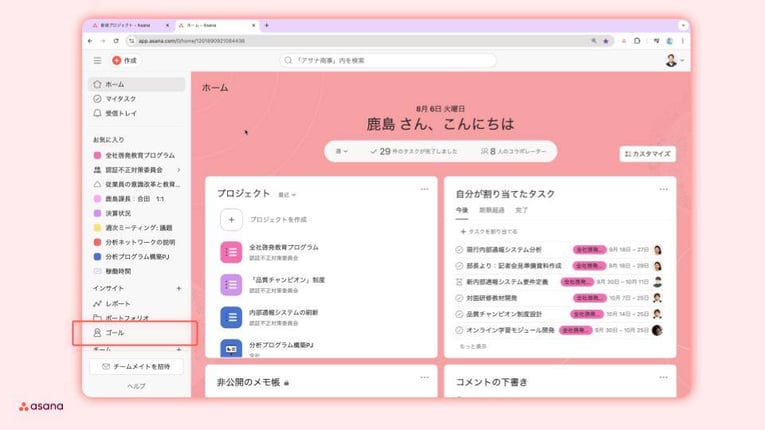The width and height of the screenshot is (765, 430).
Task: Open the プロジェクト widget more-options ellipsis
Action: (424, 189)
